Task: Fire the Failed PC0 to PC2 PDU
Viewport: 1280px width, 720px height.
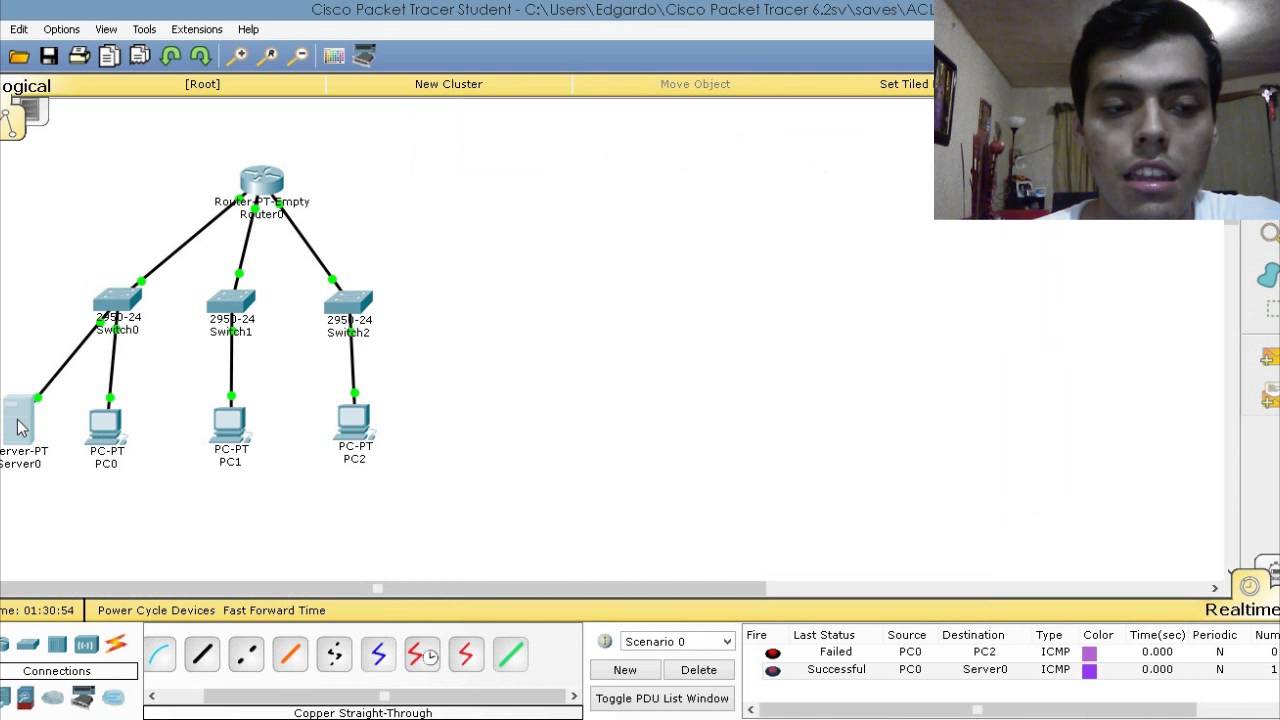Action: pyautogui.click(x=773, y=653)
